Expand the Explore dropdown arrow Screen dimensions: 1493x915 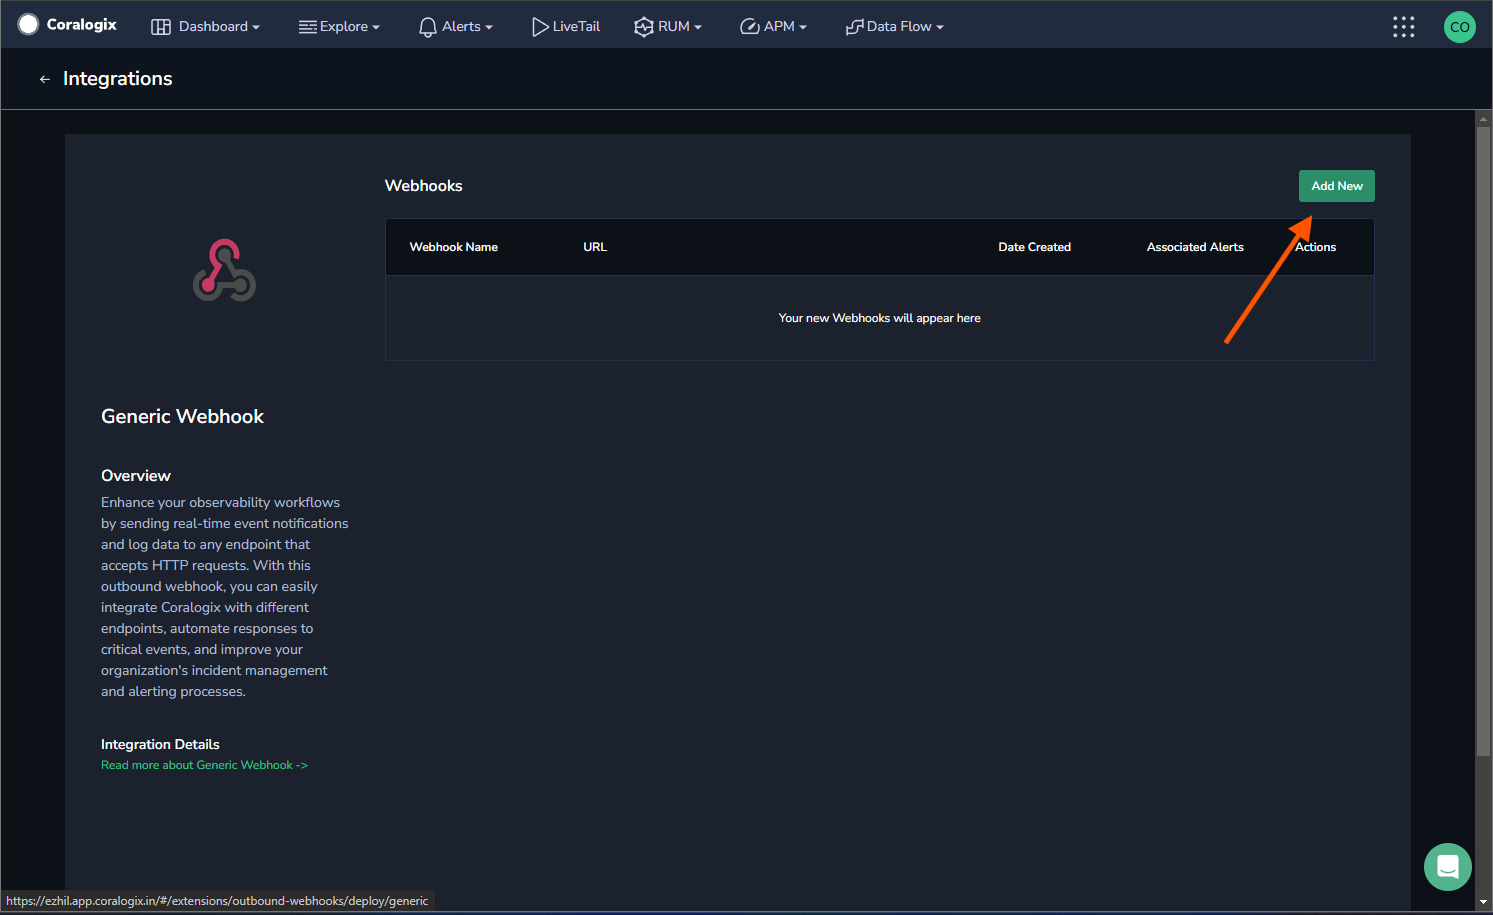tap(376, 28)
